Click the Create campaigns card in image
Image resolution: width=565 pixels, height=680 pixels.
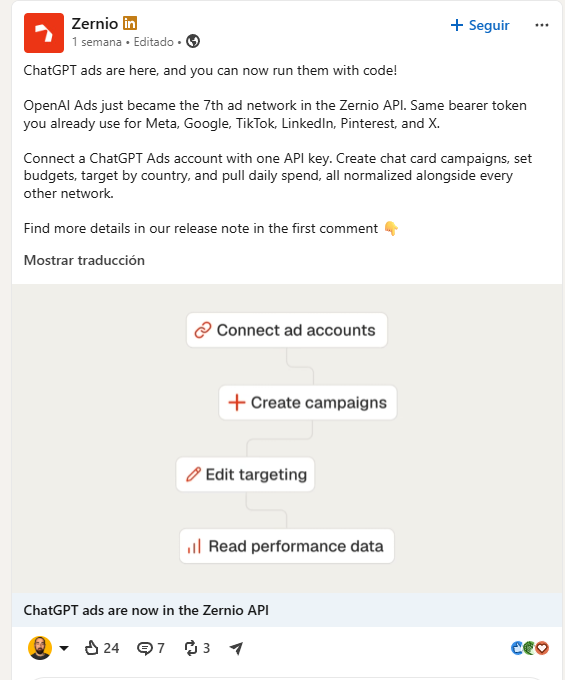coord(308,402)
